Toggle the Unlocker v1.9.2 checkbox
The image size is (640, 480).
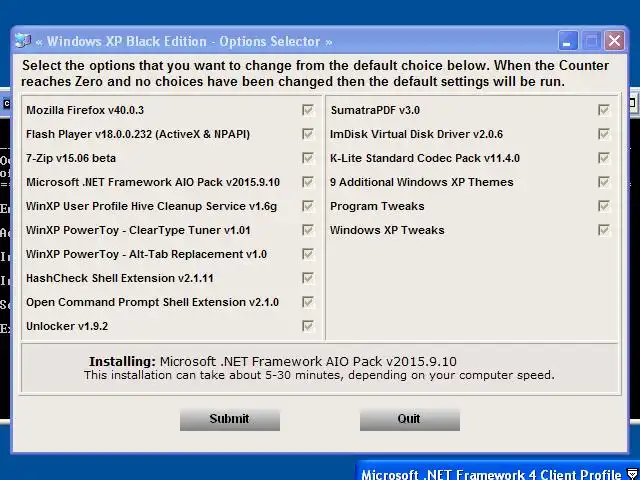(308, 326)
